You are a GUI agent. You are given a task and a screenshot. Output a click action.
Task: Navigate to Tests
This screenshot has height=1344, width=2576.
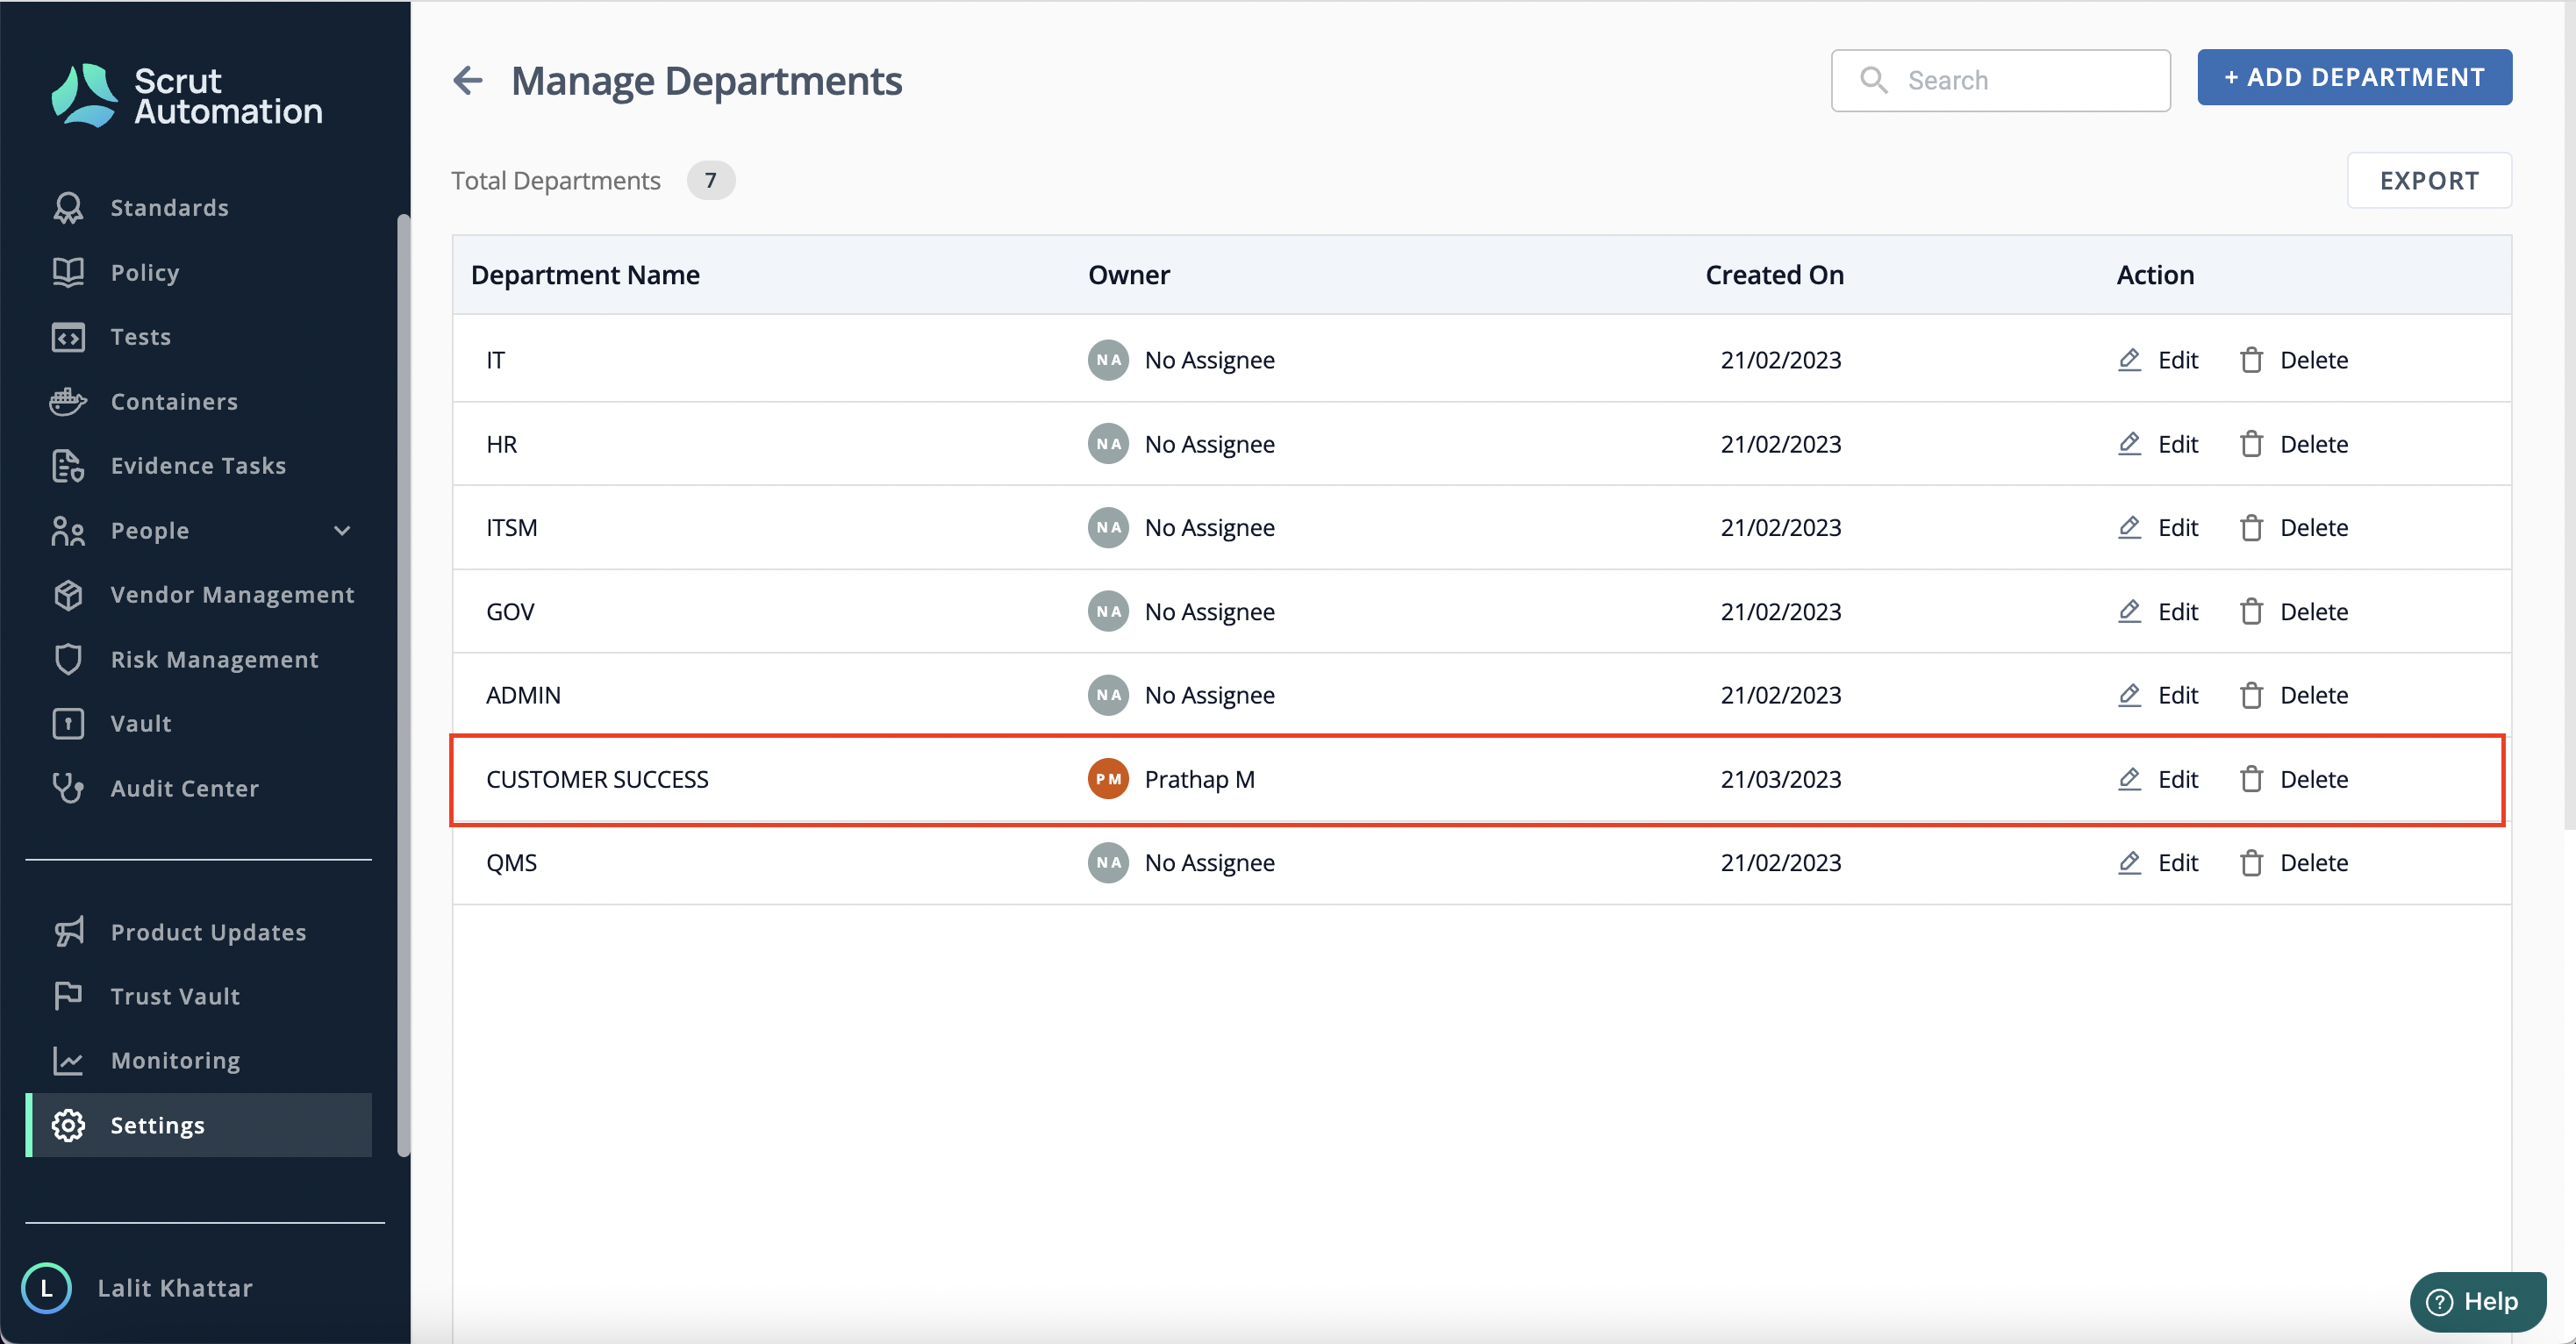140,336
